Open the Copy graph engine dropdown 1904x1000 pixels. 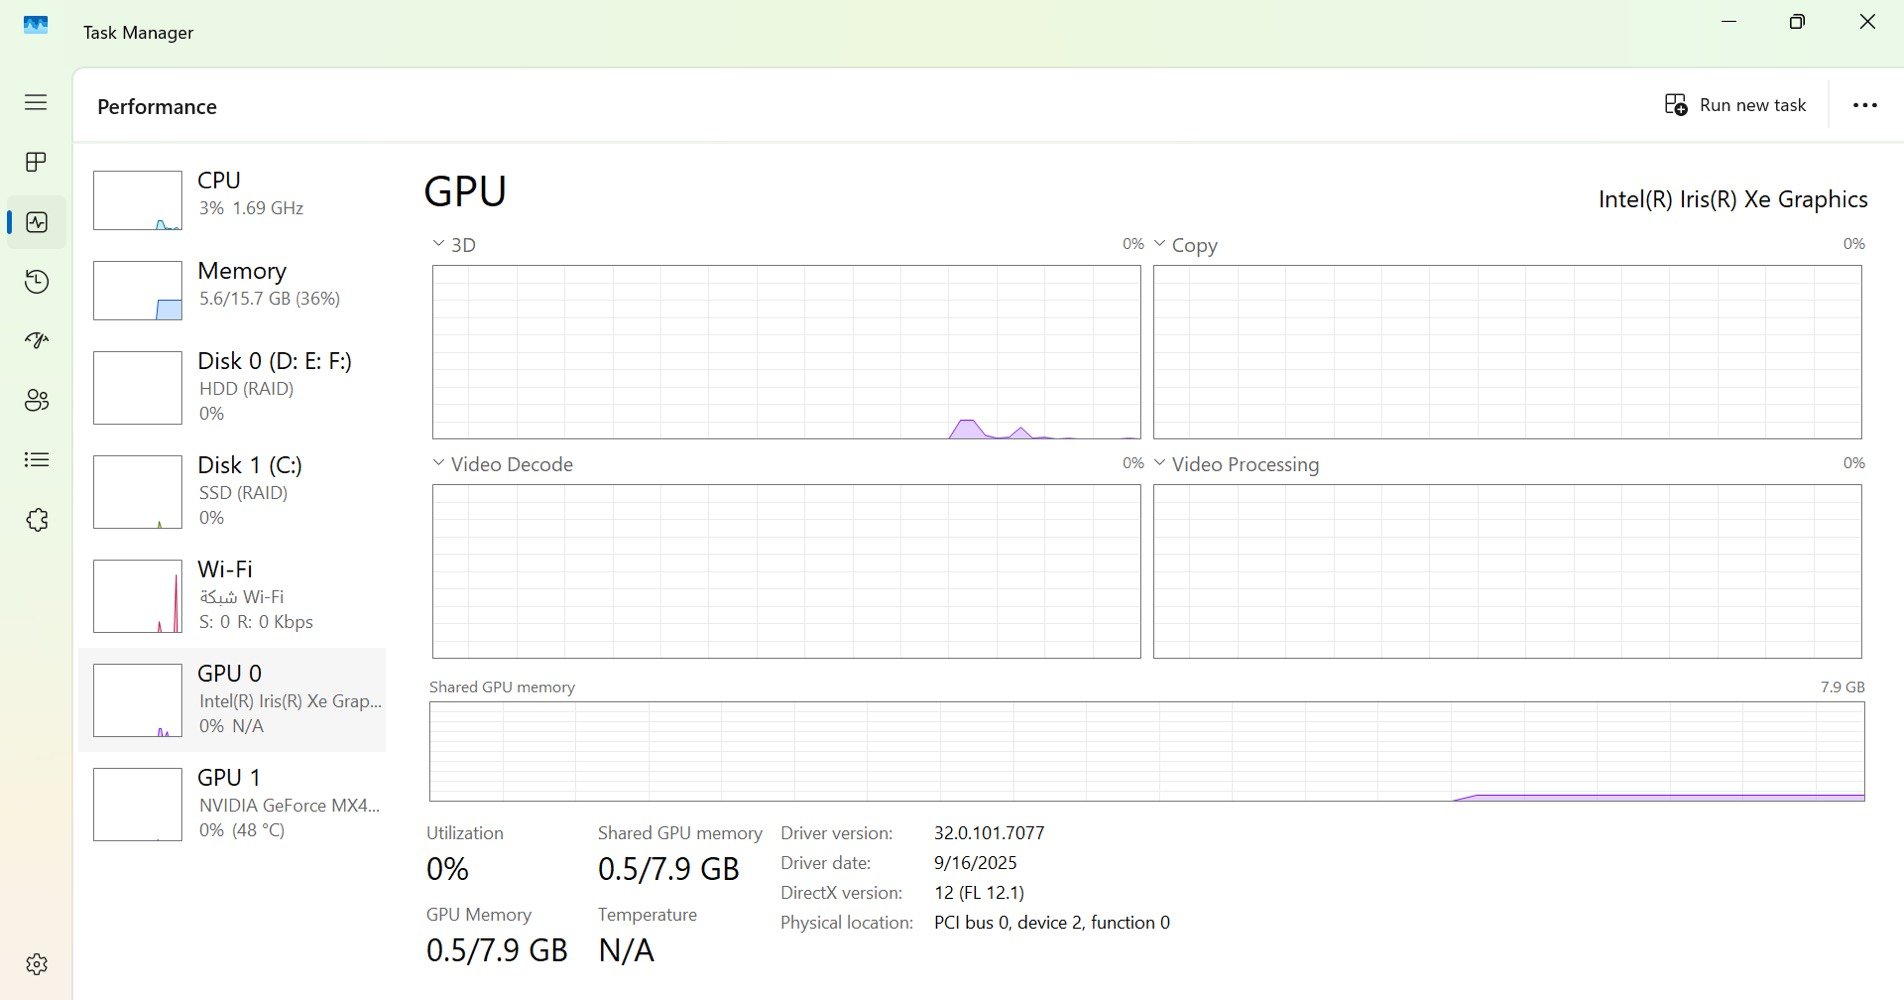pos(1185,245)
